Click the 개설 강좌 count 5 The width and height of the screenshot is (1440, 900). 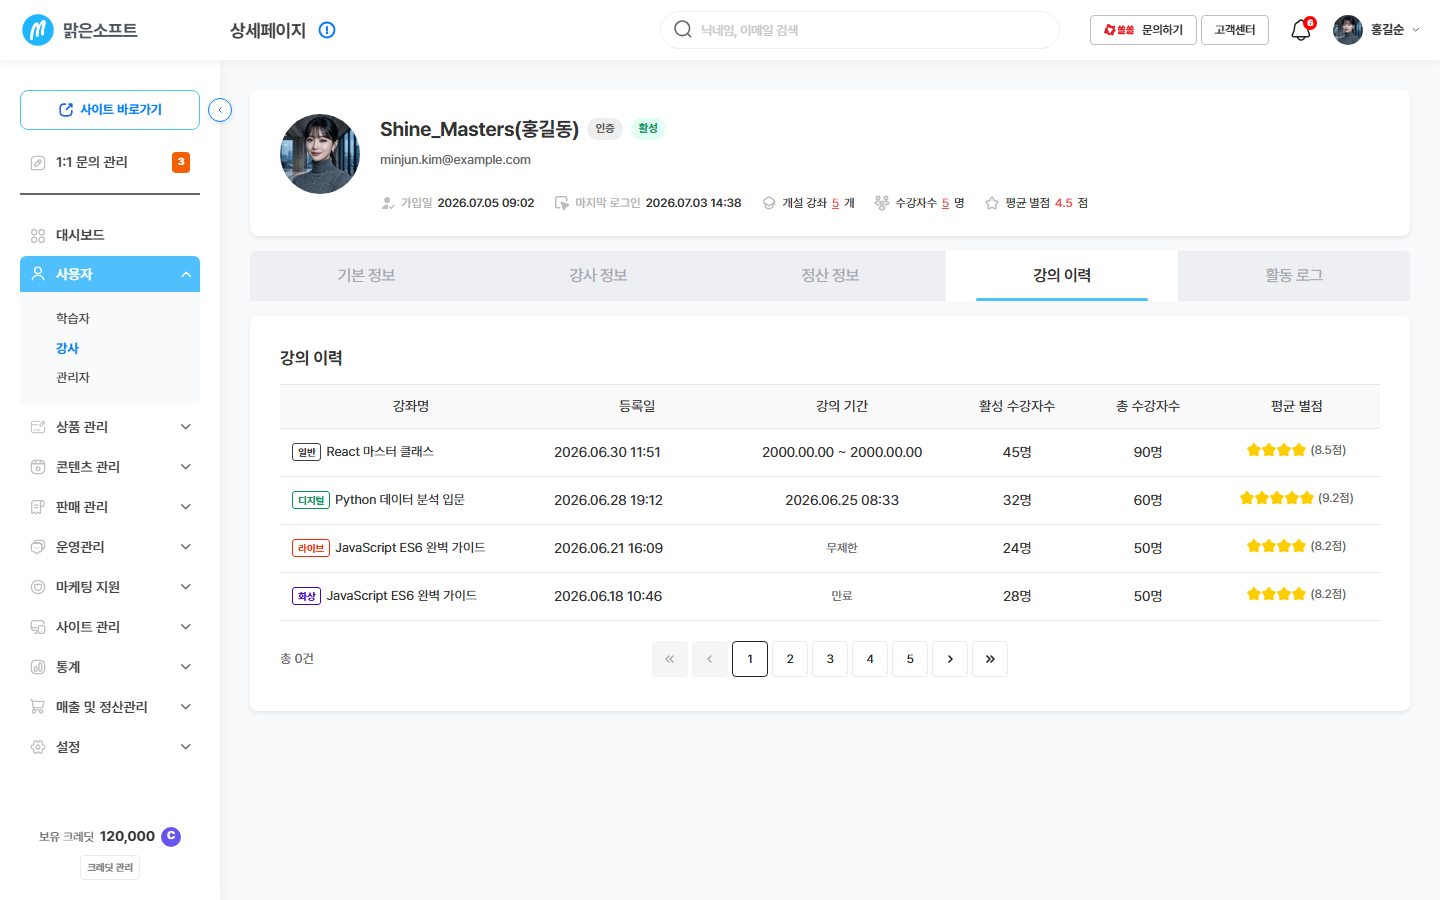835,203
